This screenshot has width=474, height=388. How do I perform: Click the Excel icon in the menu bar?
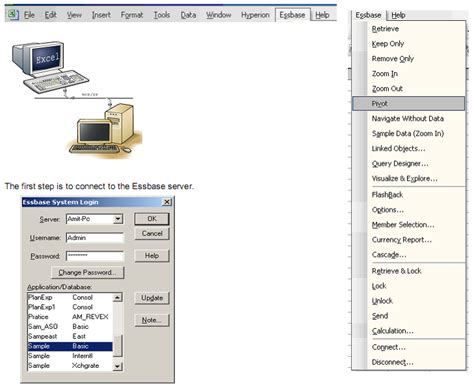pos(13,15)
